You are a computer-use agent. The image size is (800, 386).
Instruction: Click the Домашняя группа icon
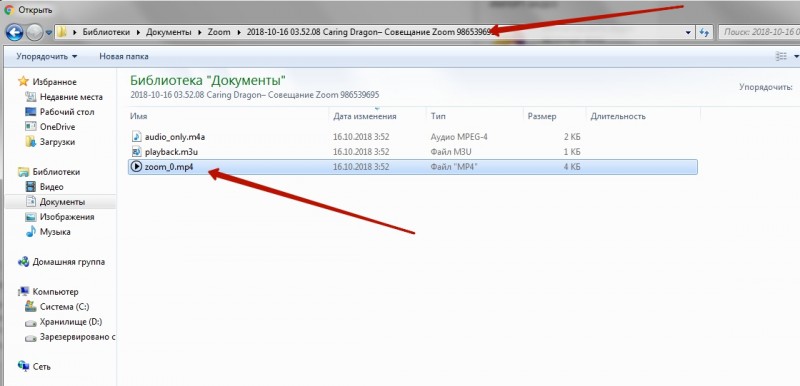click(x=23, y=262)
